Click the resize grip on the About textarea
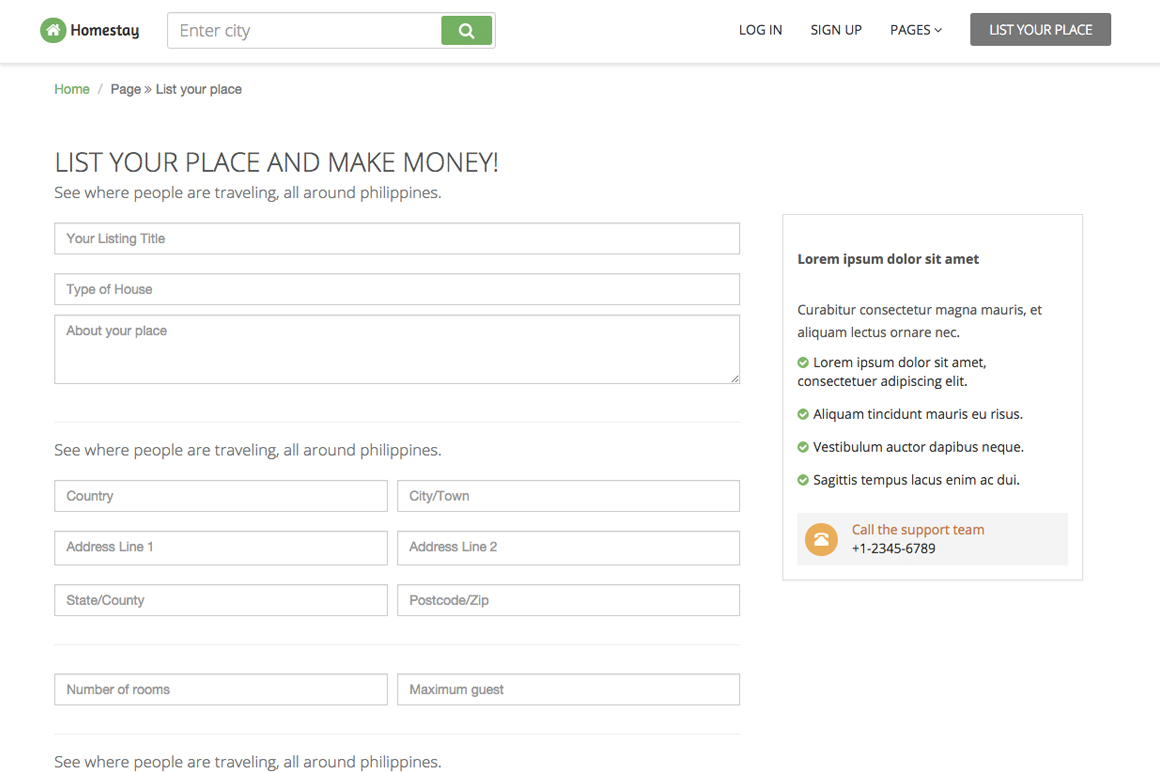Viewport: 1160px width, 772px height. click(735, 379)
